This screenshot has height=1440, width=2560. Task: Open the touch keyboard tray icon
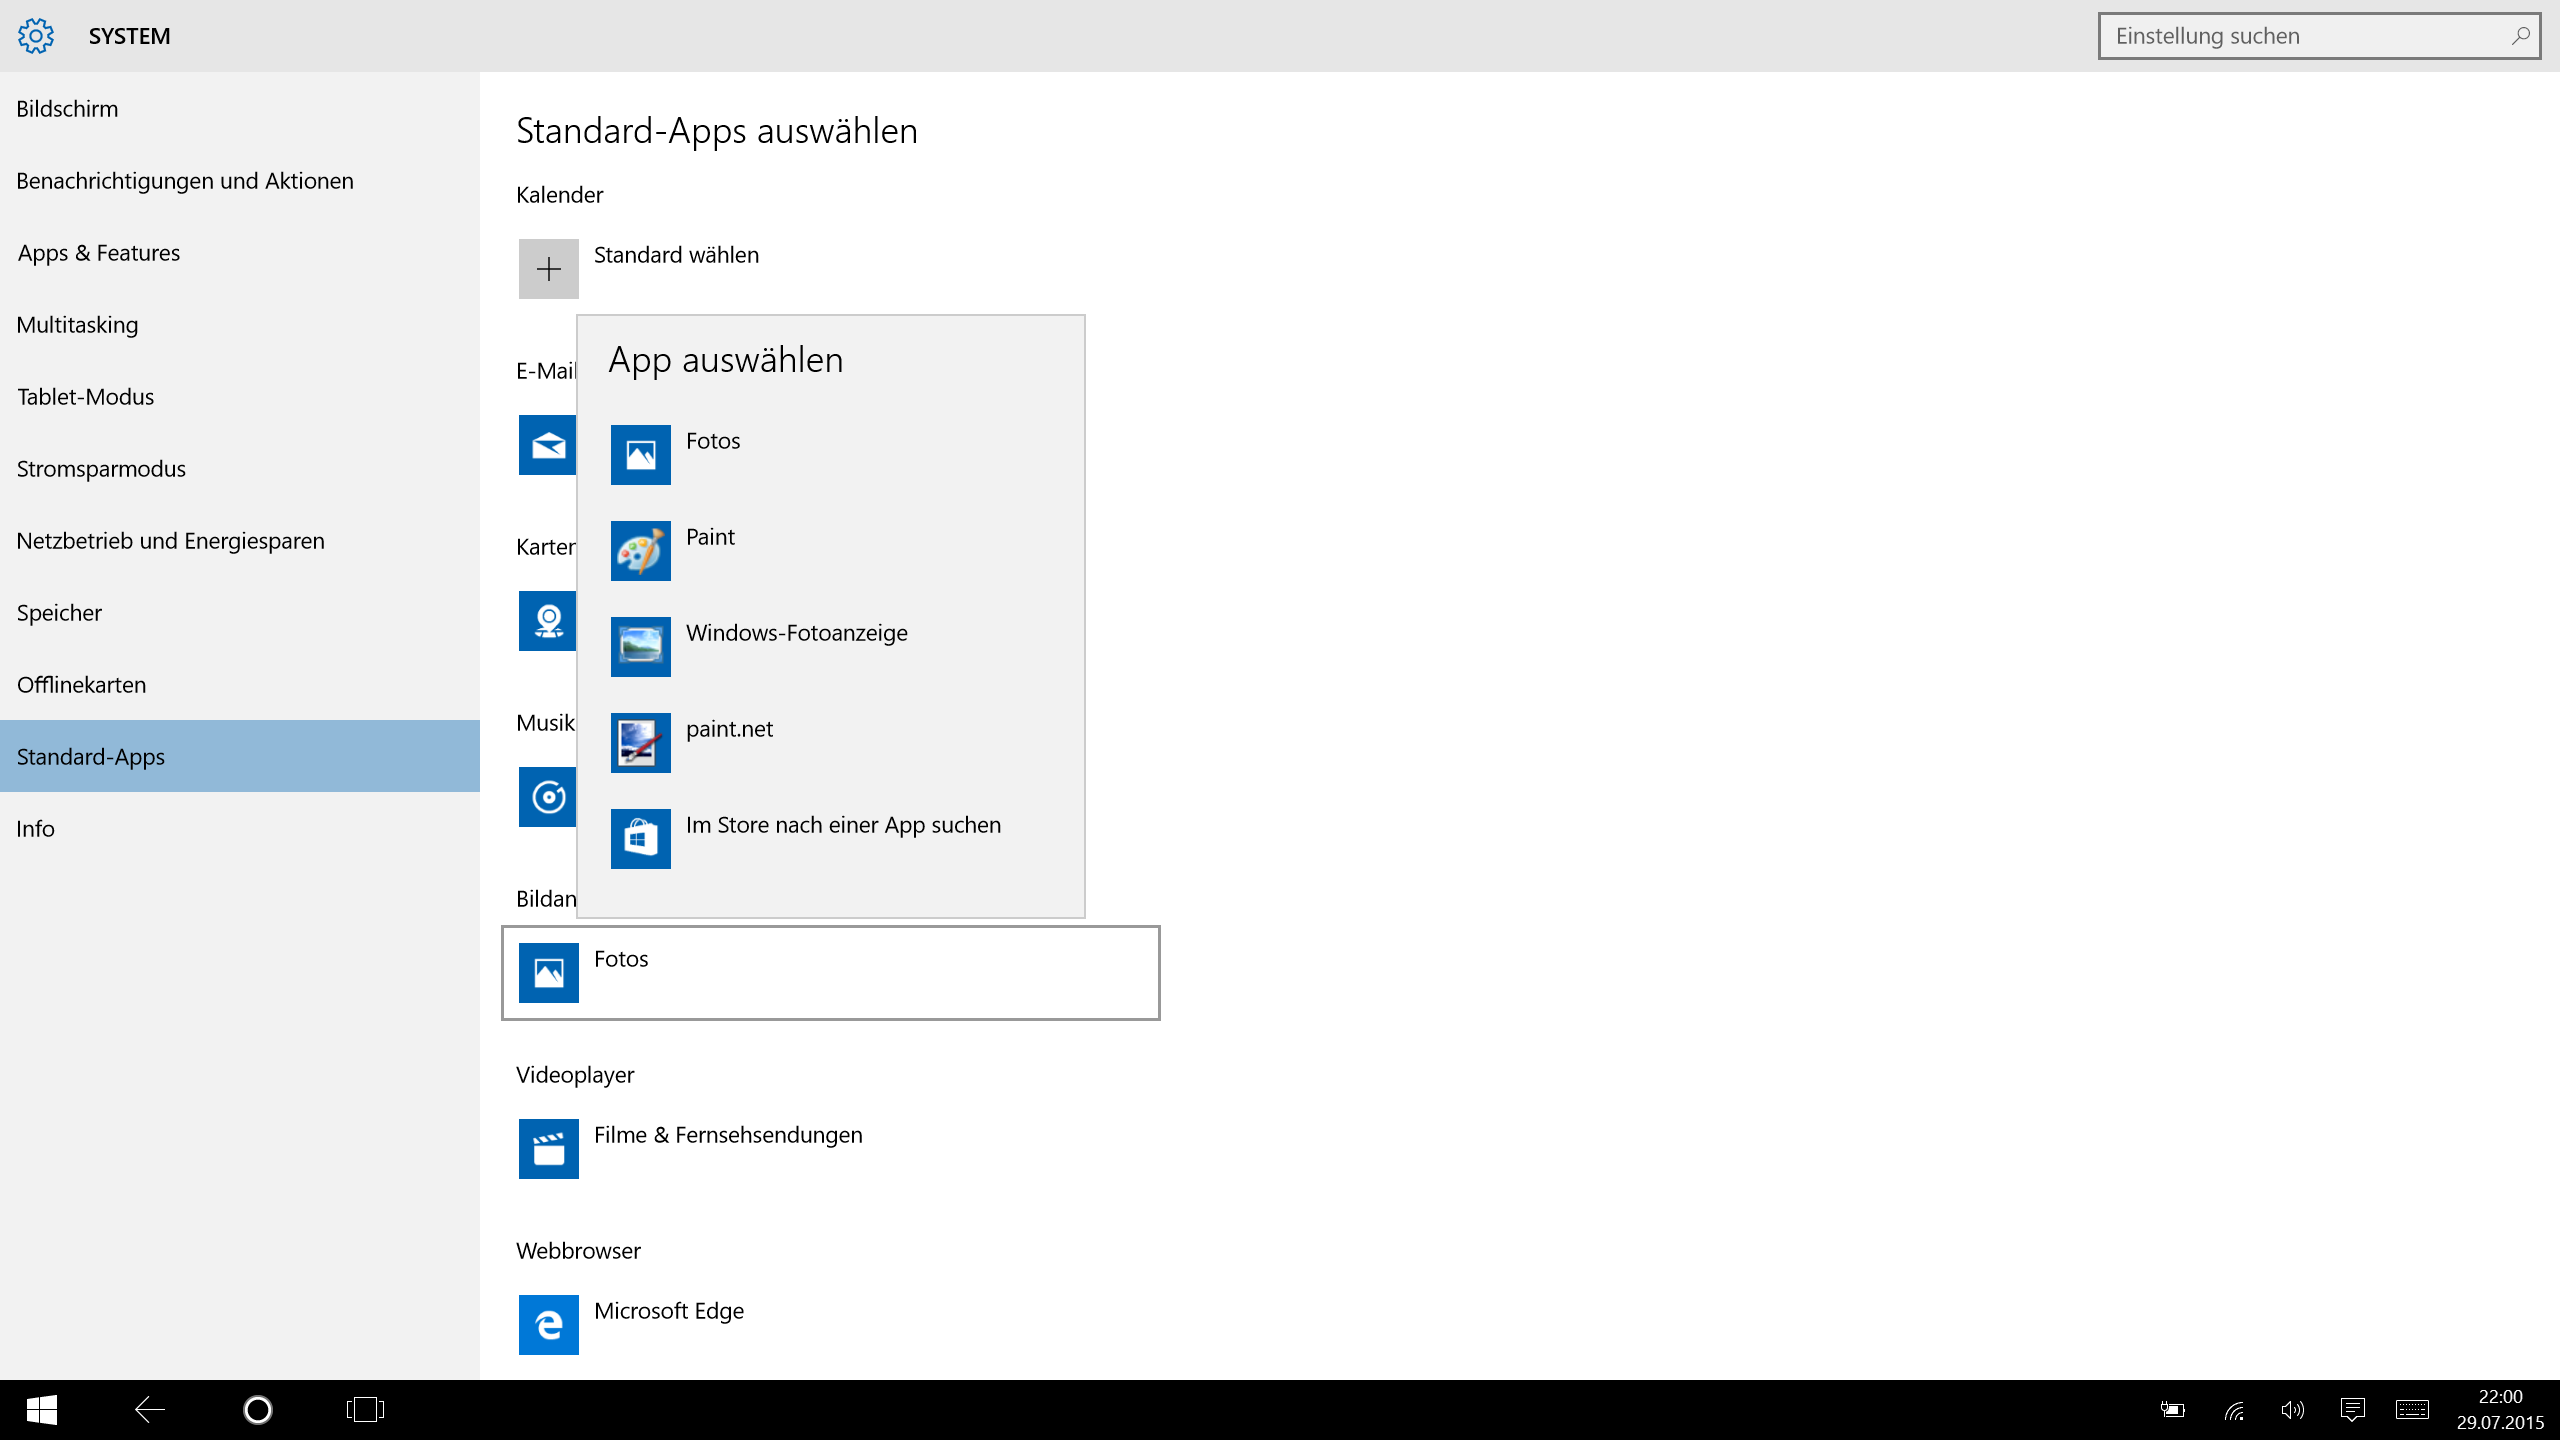[x=2412, y=1410]
